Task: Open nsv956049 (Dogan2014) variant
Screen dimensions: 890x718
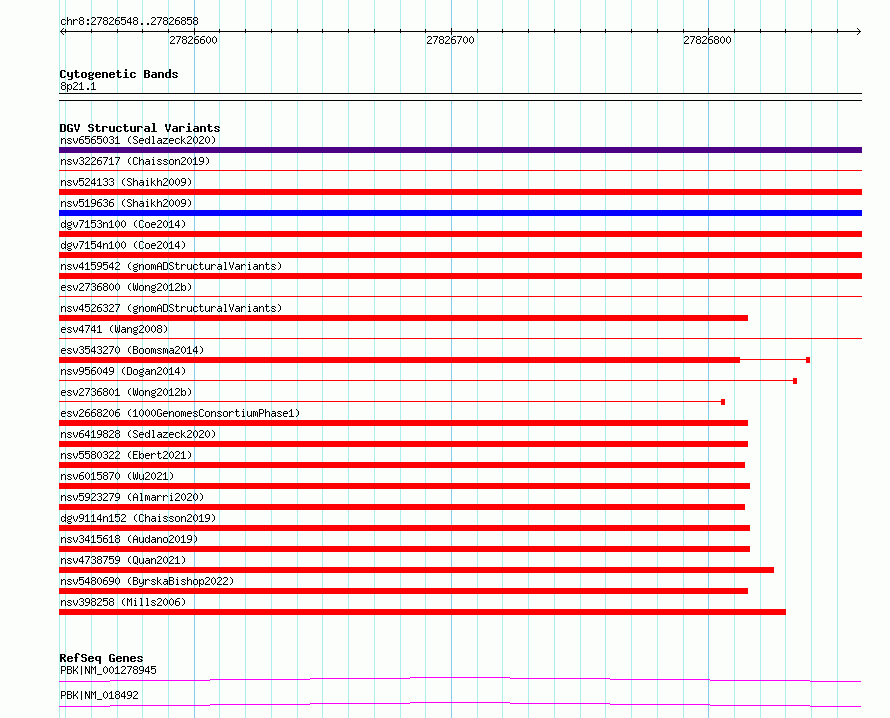Action: click(x=123, y=371)
